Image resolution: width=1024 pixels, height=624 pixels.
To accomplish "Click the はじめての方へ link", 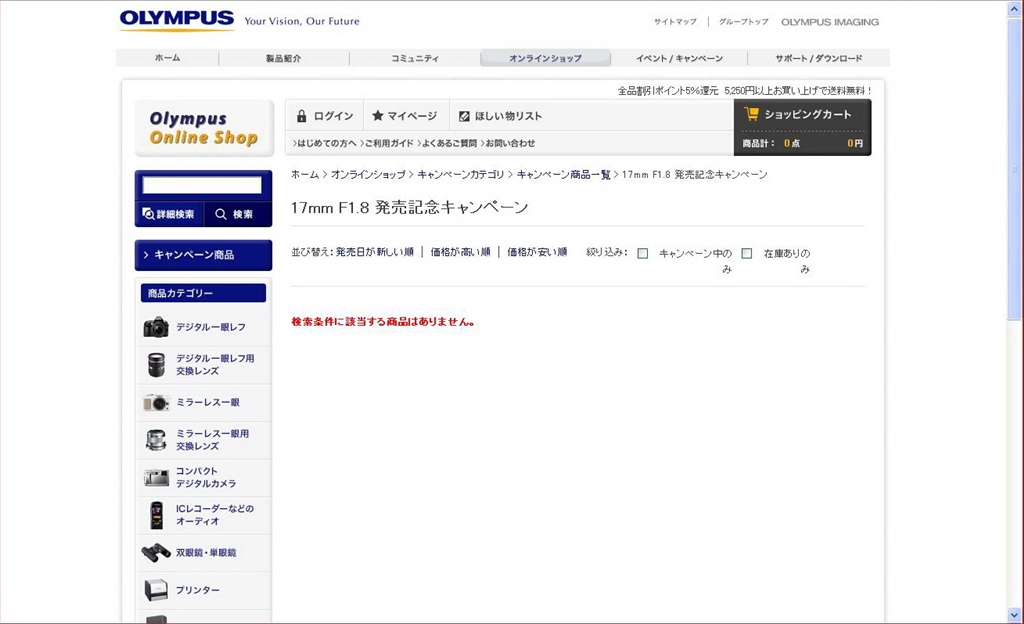I will (x=325, y=143).
